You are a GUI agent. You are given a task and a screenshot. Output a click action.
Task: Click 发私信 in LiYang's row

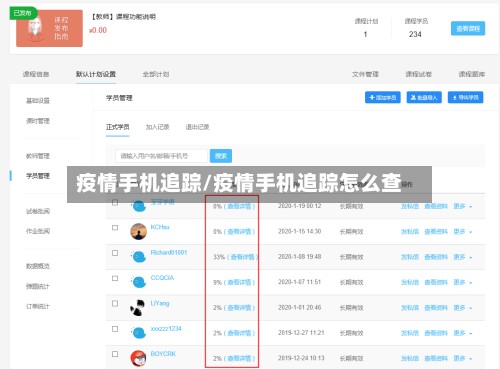click(410, 308)
